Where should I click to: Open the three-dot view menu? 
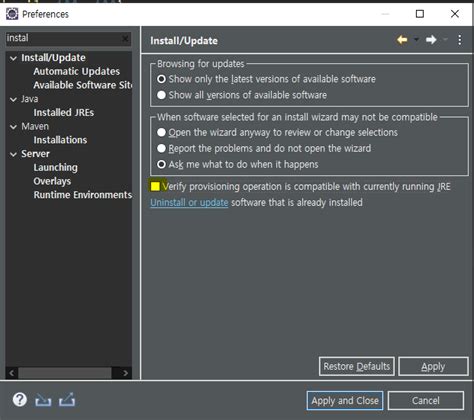click(460, 40)
